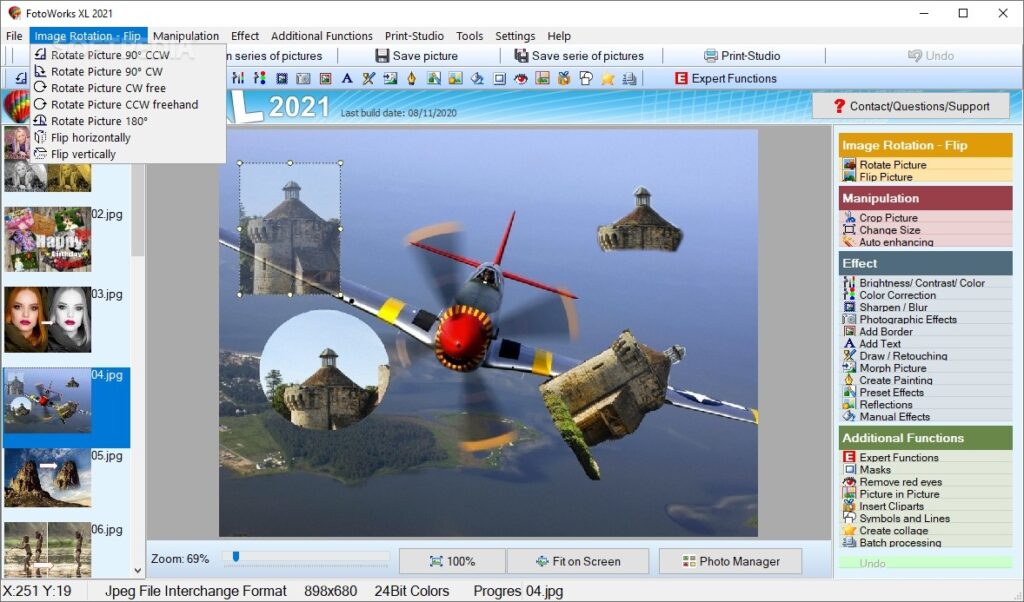Open the Help menu
The width and height of the screenshot is (1024, 602).
point(559,36)
